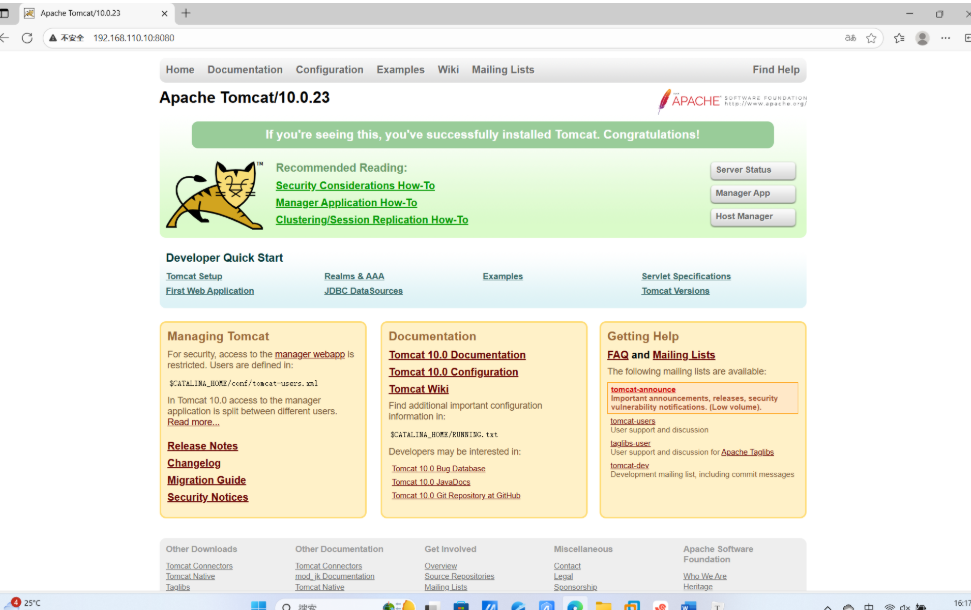This screenshot has width=971, height=610.
Task: Open Tomcat 10.0 Bug Database link
Action: coord(438,469)
